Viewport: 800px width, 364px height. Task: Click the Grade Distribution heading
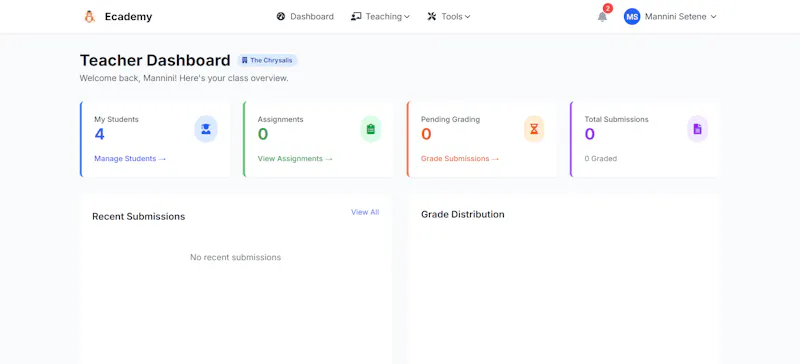coord(463,214)
